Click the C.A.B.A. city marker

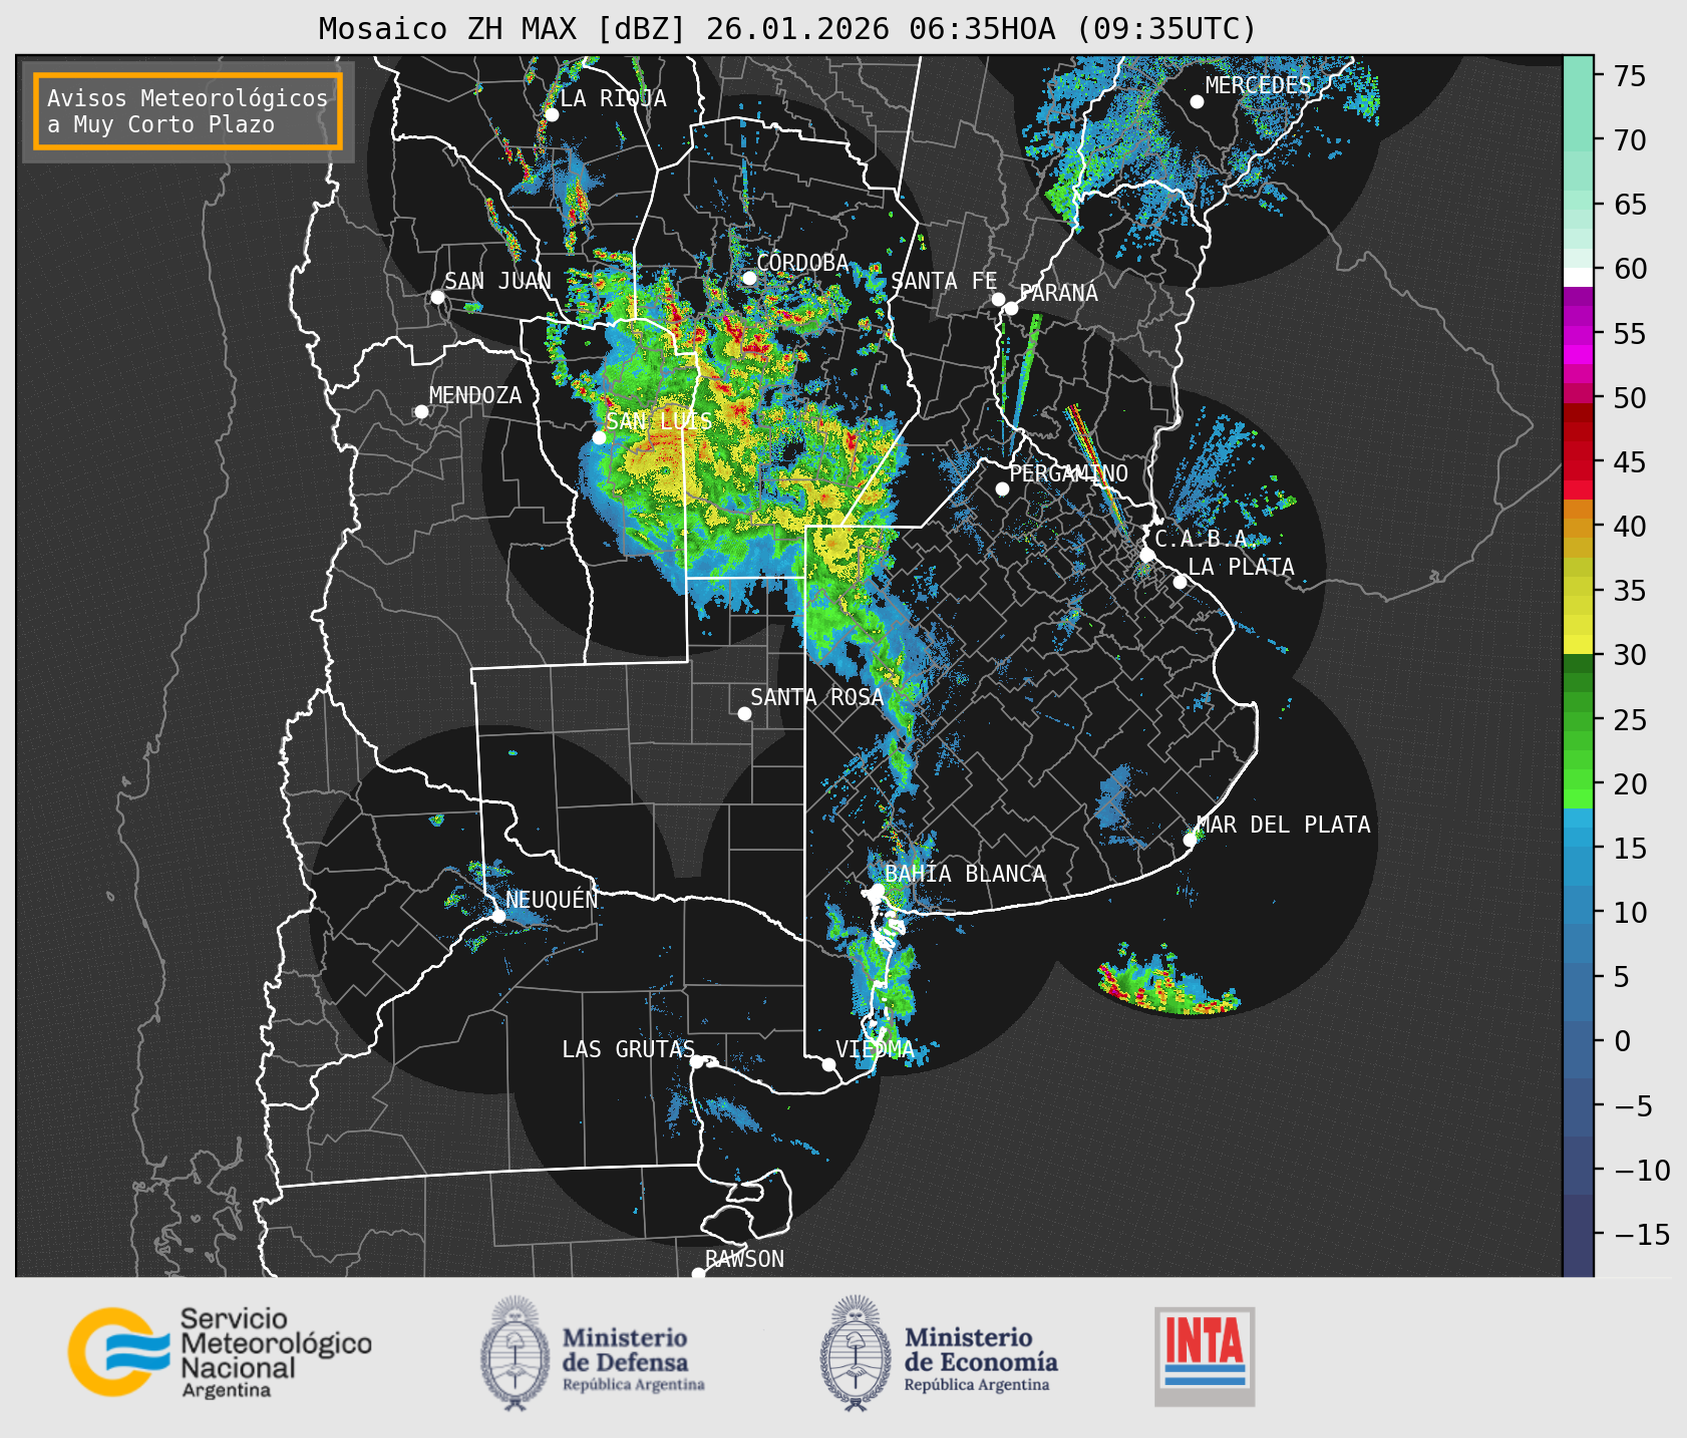click(x=1147, y=555)
